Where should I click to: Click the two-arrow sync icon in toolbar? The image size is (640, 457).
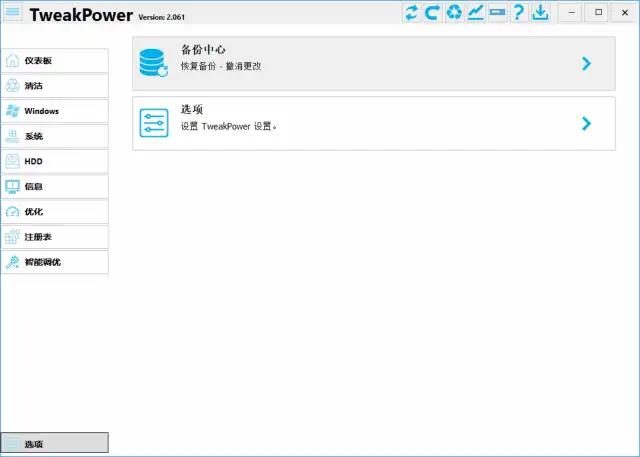pos(411,12)
